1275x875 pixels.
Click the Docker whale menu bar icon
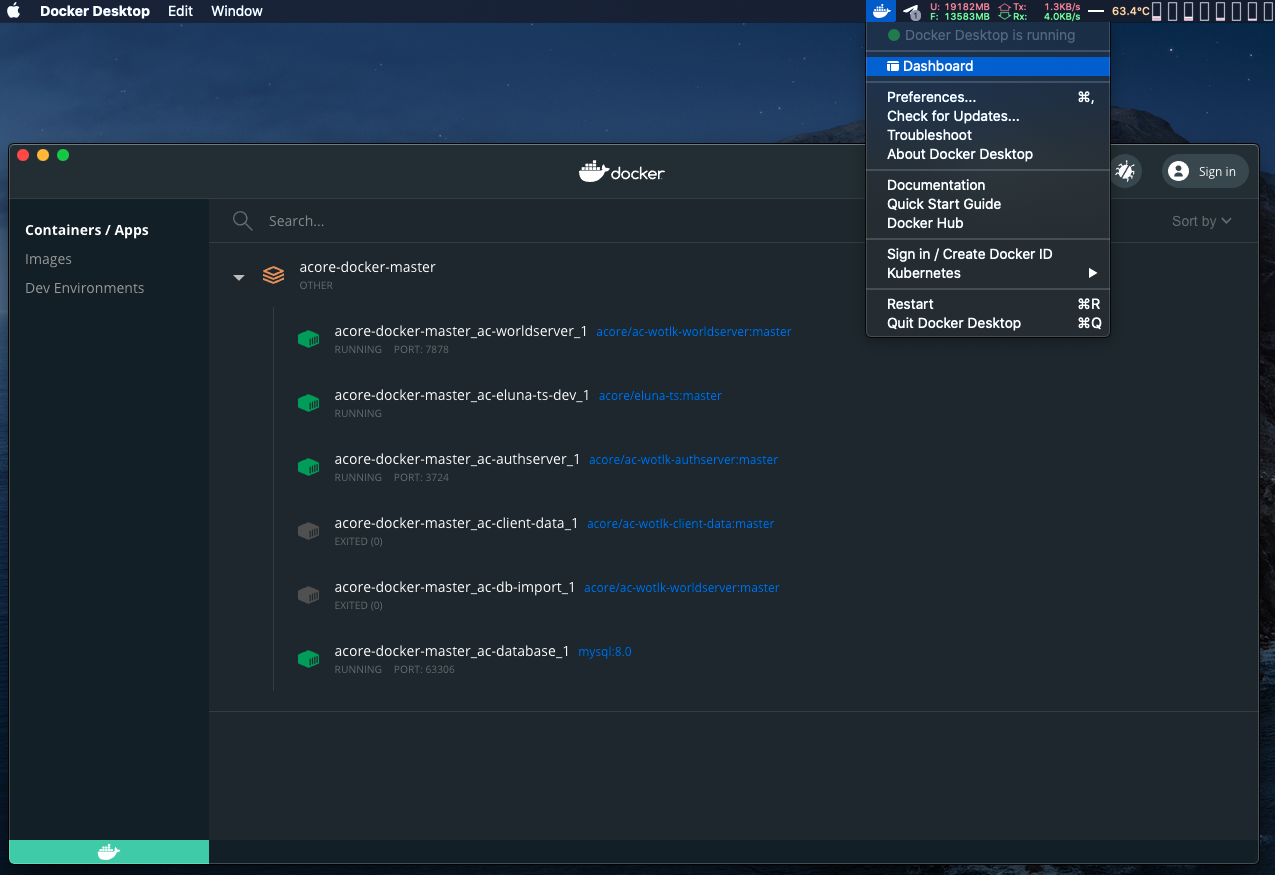tap(881, 11)
